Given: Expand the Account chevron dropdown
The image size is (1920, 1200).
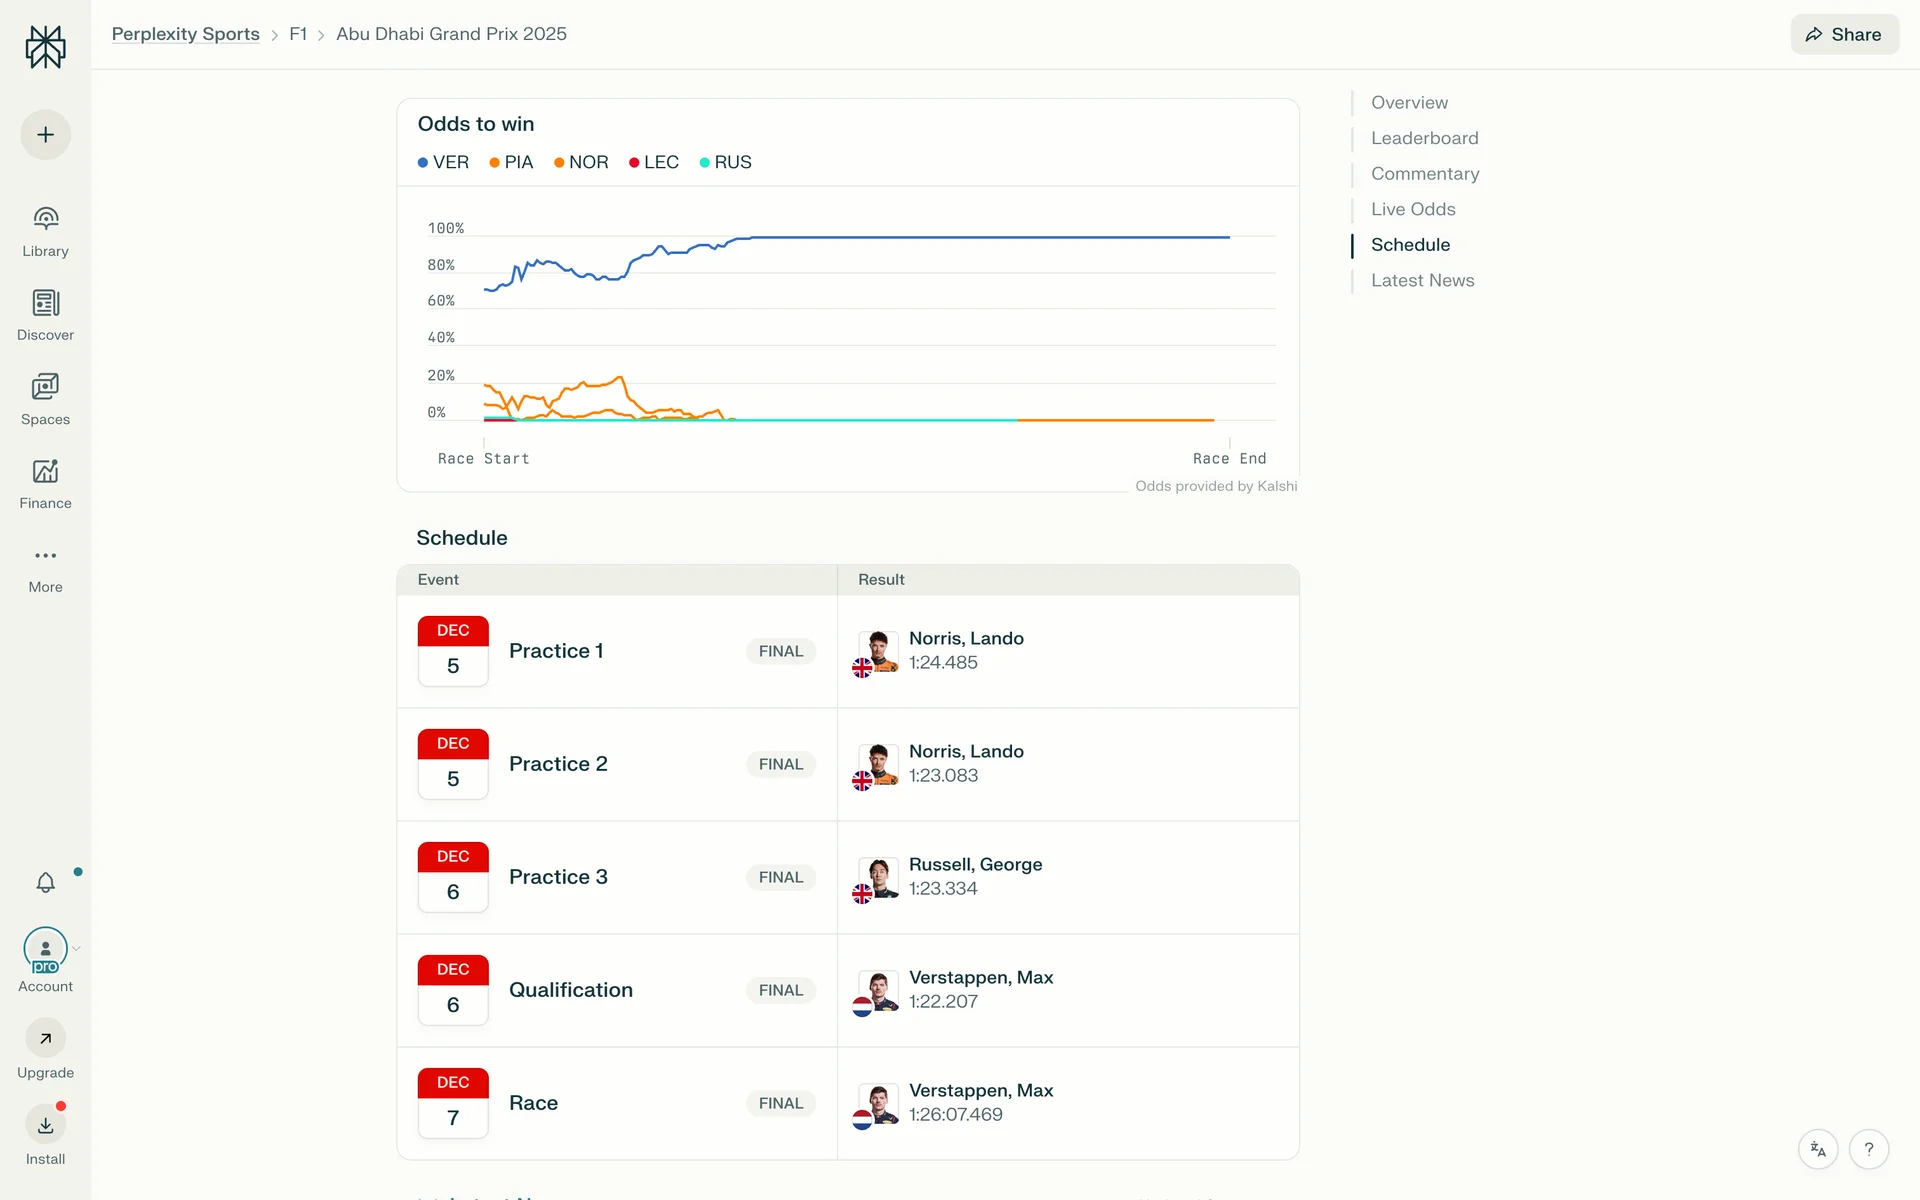Looking at the screenshot, I should click(77, 948).
